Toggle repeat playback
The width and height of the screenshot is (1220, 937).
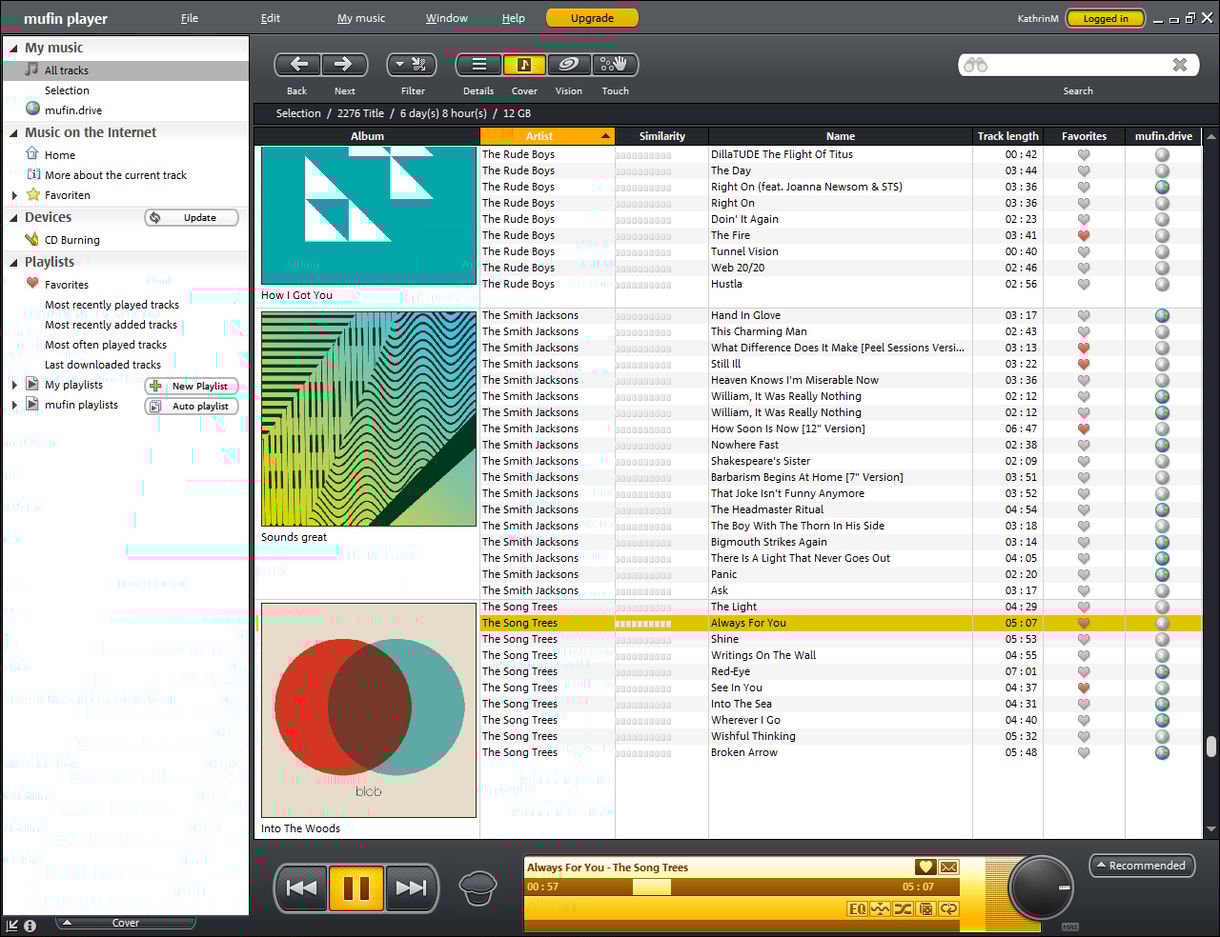pyautogui.click(x=948, y=909)
